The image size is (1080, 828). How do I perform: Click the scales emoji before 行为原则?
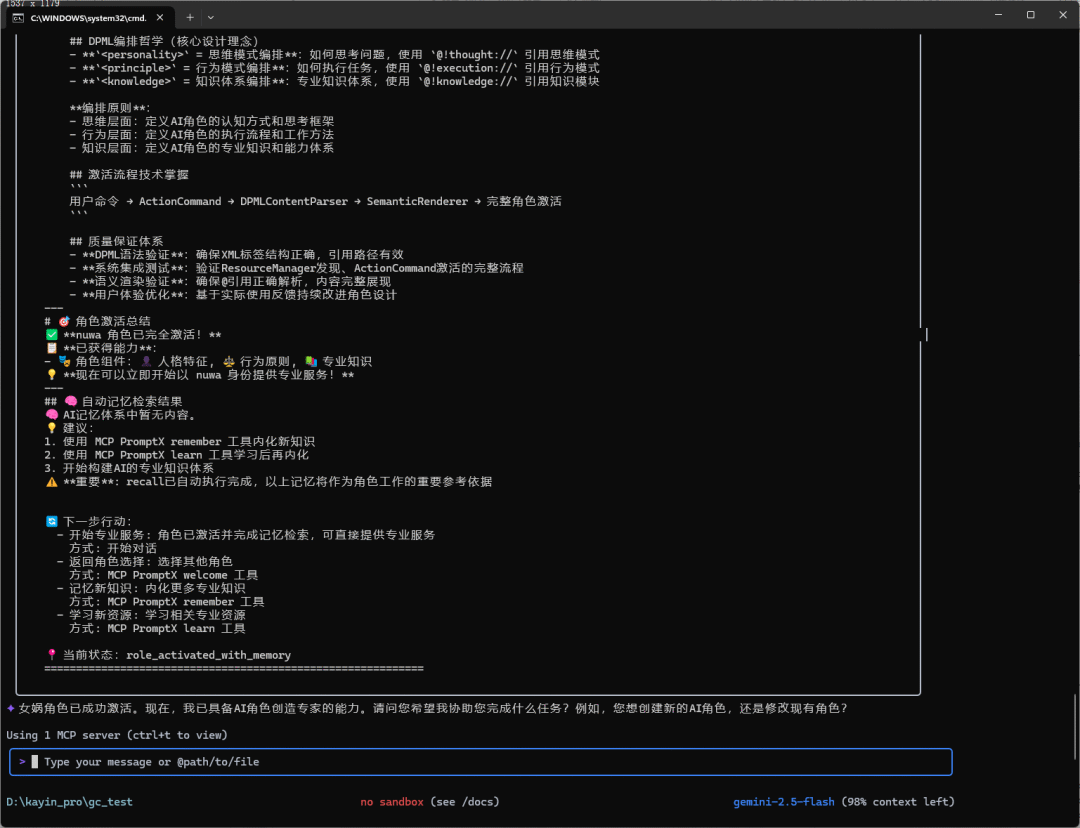pos(229,362)
